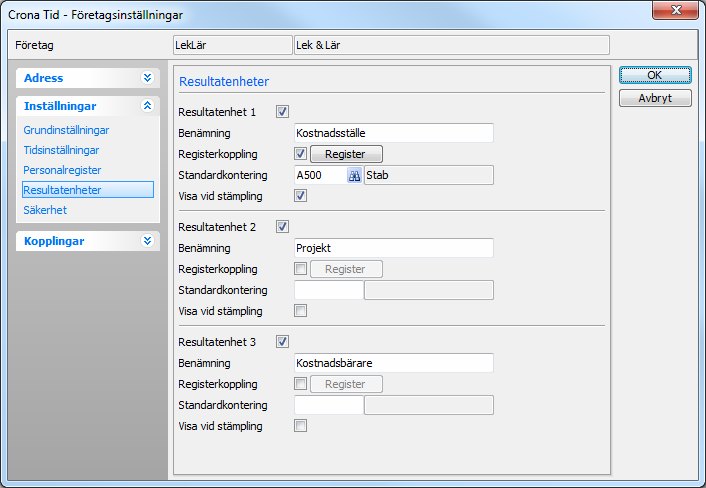Click the Företag label
The height and width of the screenshot is (488, 706).
(x=34, y=45)
